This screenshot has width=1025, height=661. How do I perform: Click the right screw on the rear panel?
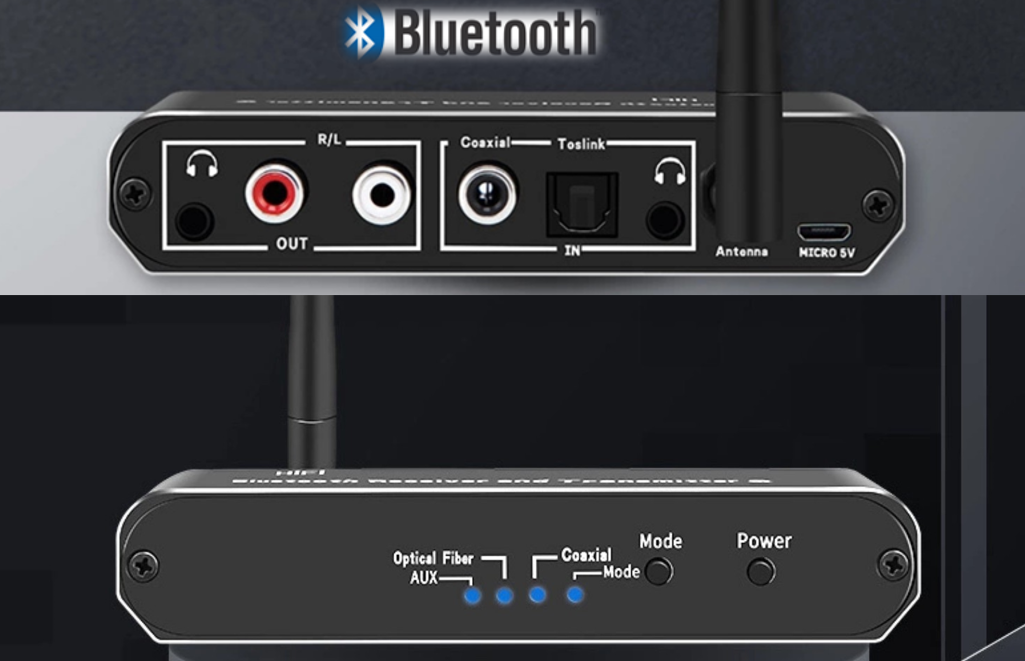click(x=878, y=205)
